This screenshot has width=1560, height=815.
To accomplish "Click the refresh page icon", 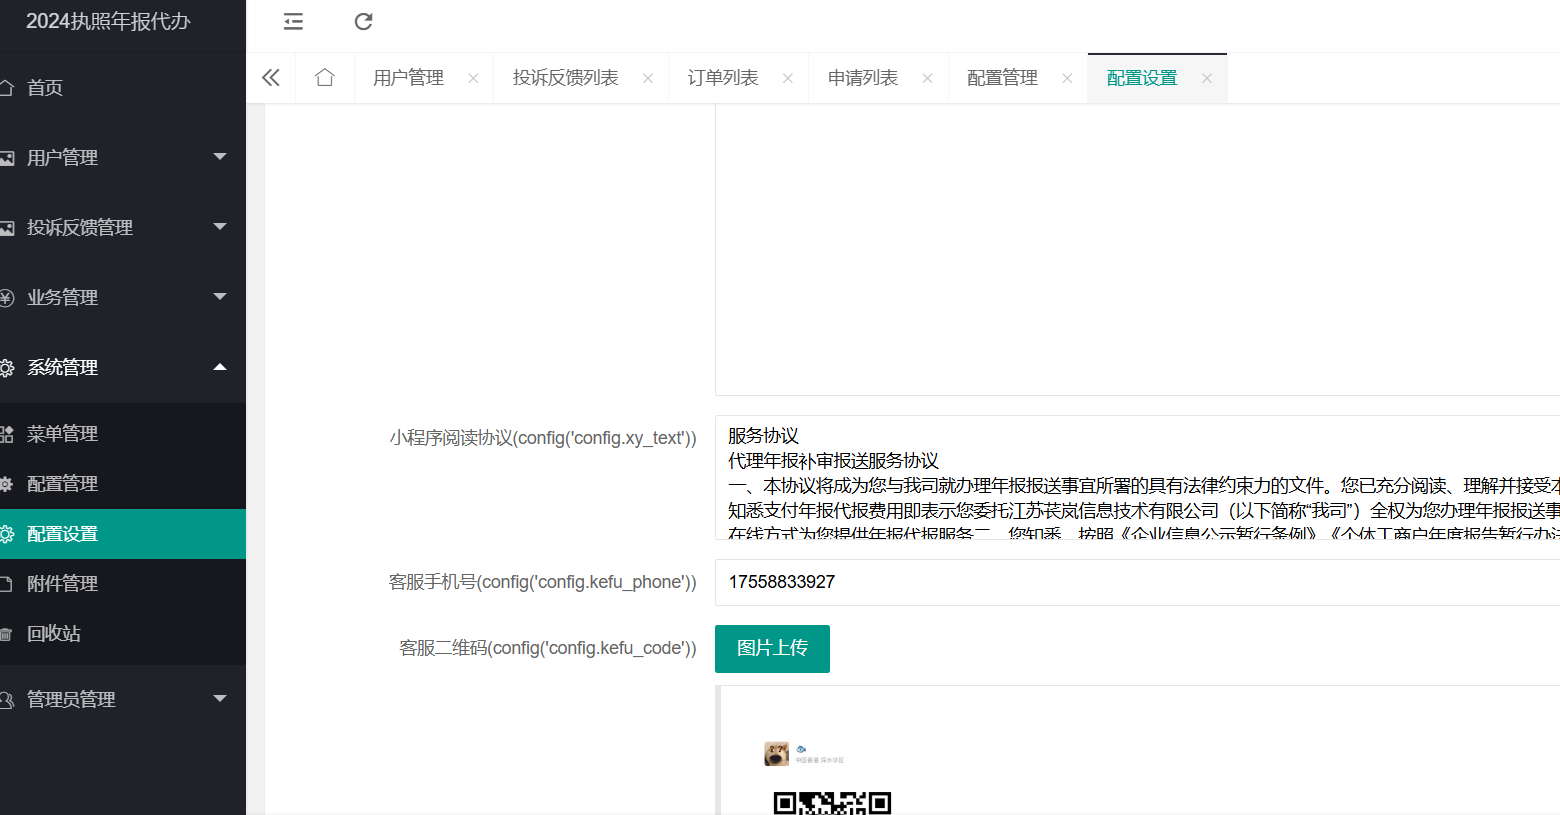I will [363, 22].
